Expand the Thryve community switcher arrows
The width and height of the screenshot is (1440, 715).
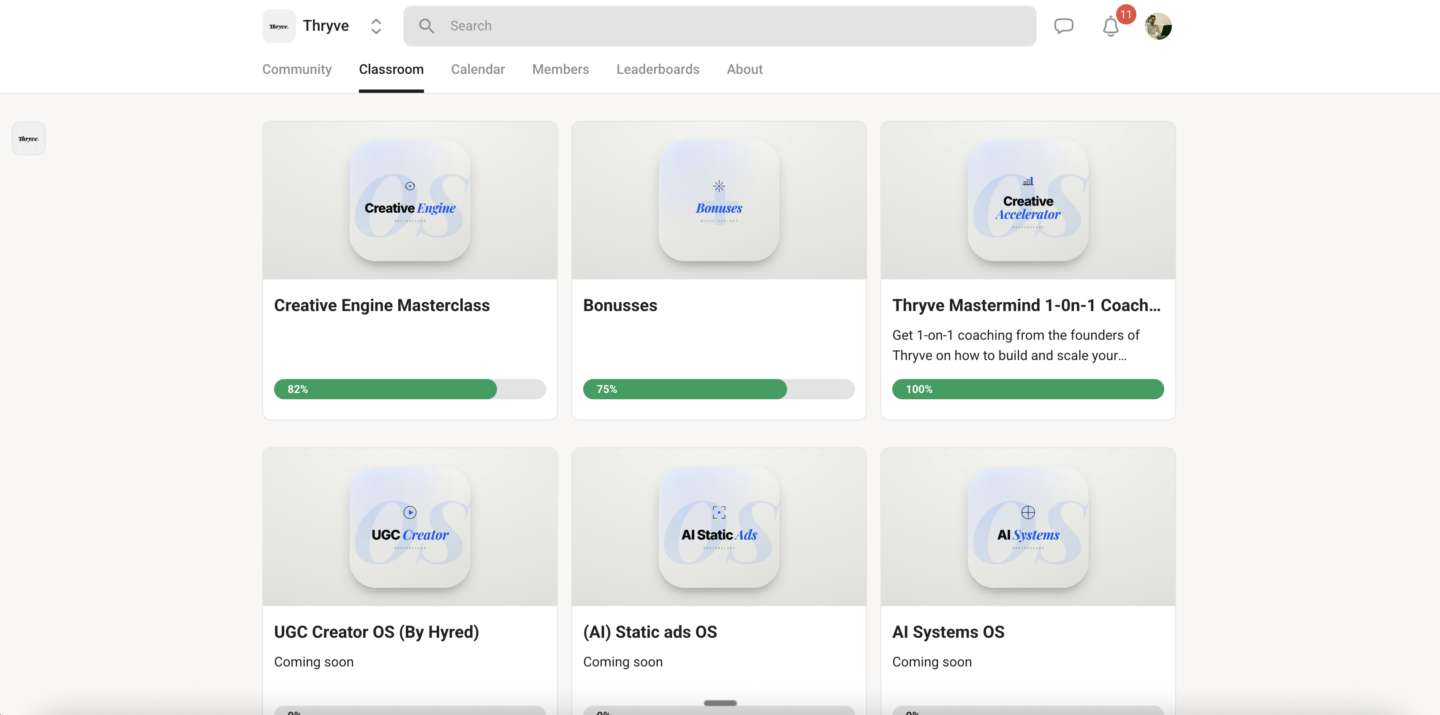click(x=376, y=26)
